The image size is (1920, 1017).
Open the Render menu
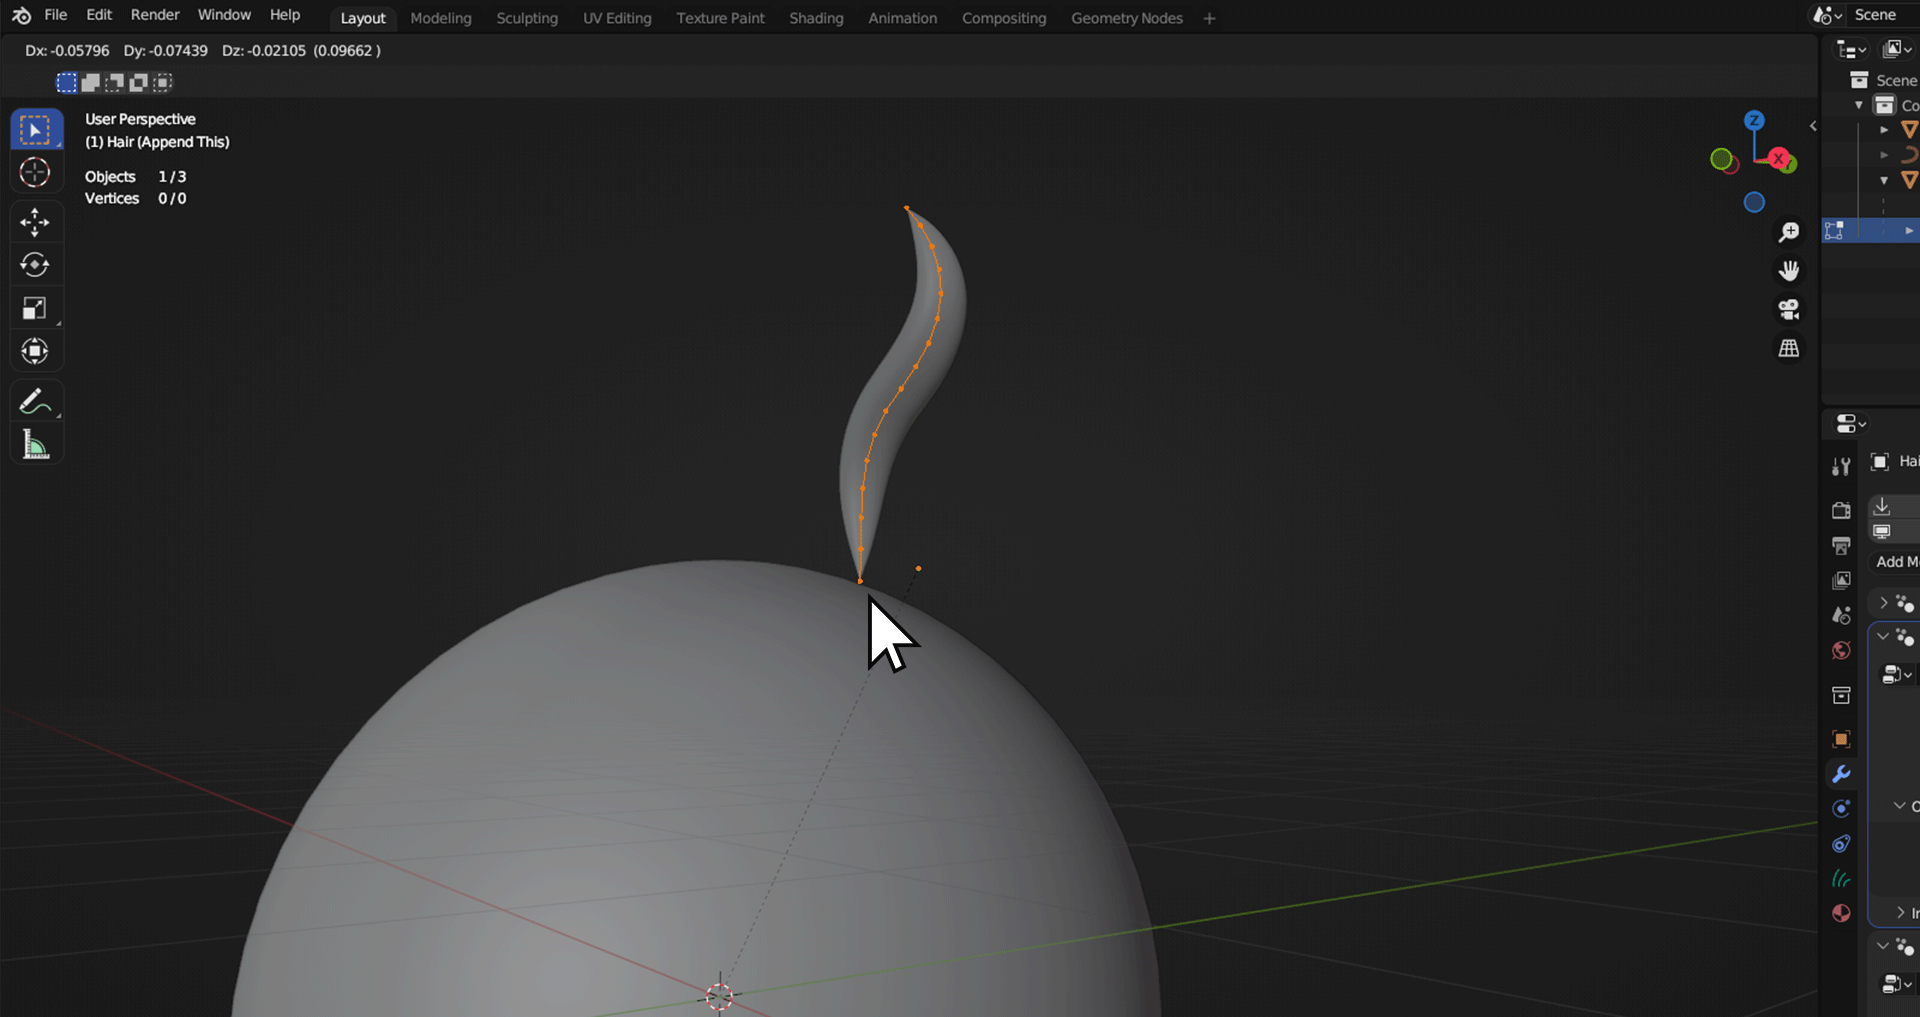point(155,15)
